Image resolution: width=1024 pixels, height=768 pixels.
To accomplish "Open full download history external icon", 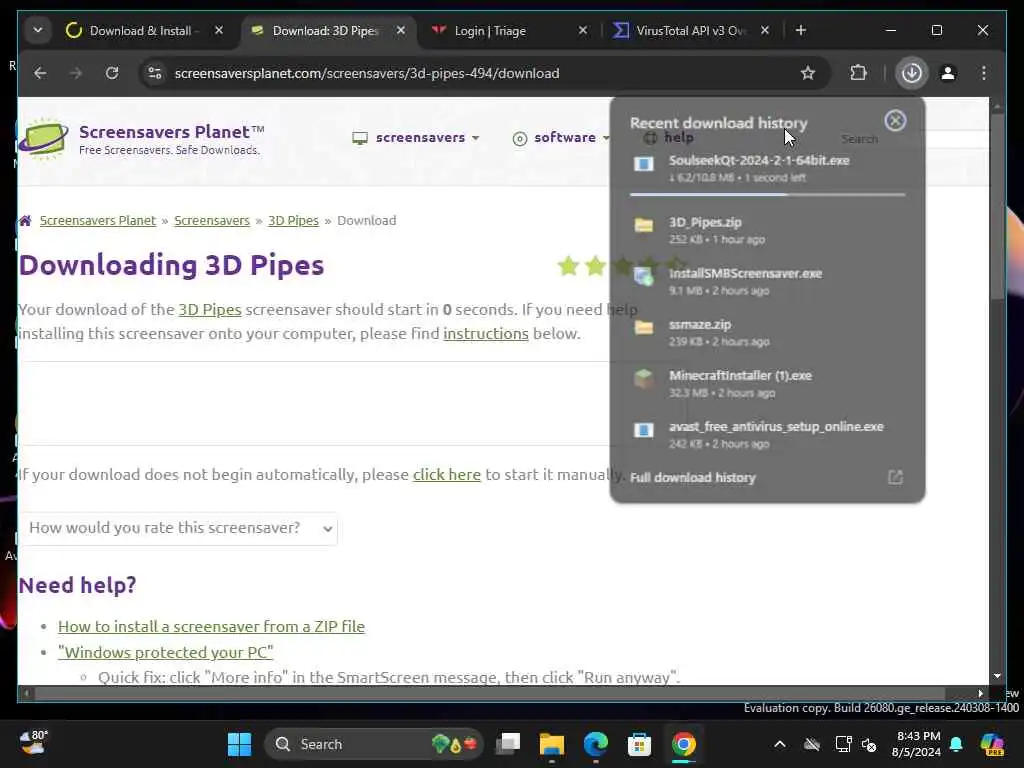I will point(895,477).
